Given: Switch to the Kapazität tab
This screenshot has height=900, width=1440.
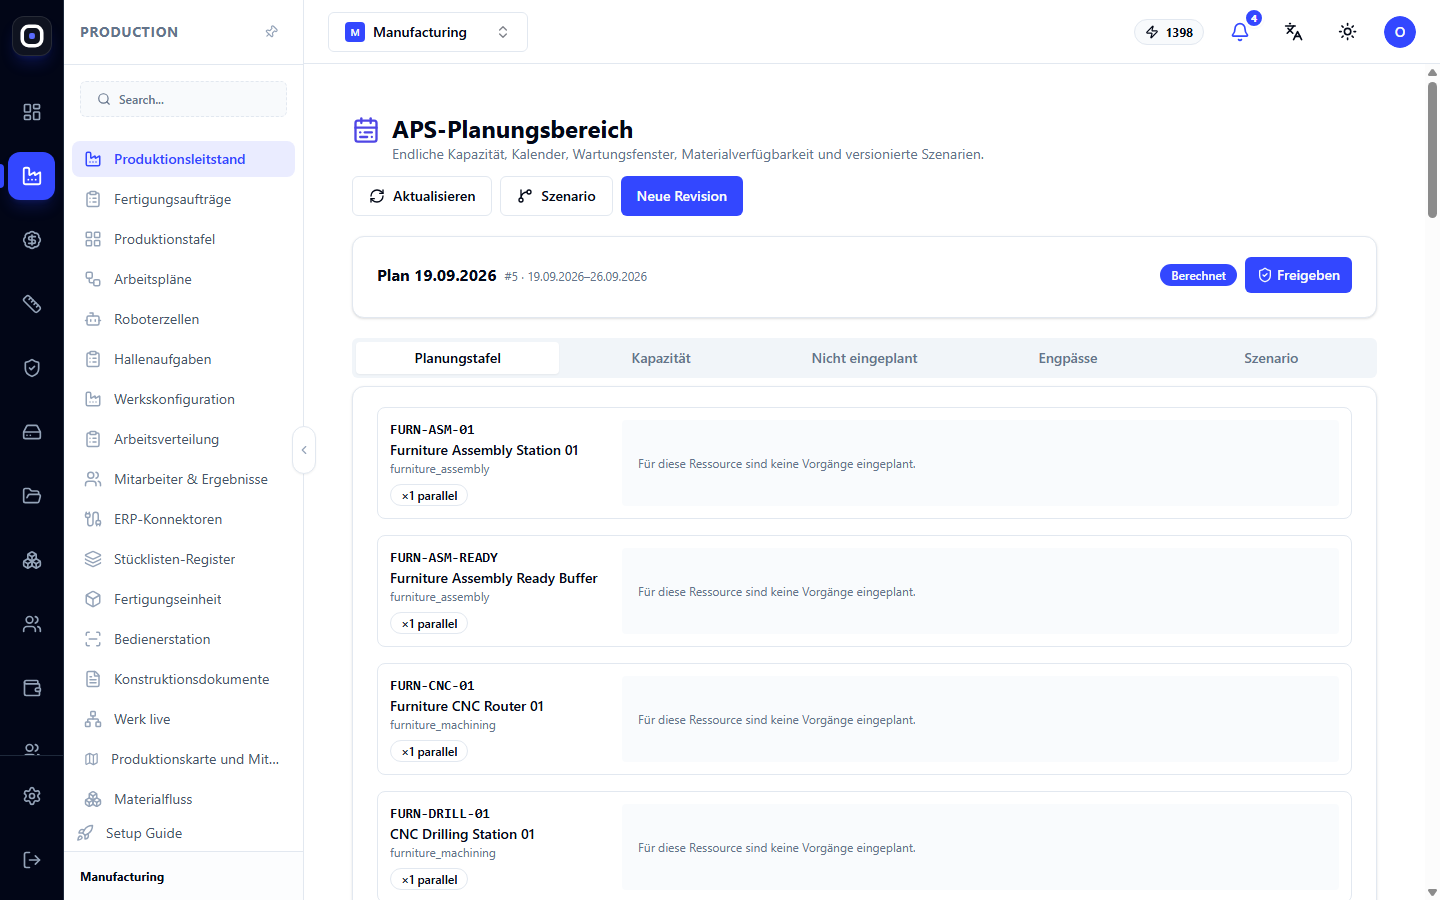Looking at the screenshot, I should (661, 358).
